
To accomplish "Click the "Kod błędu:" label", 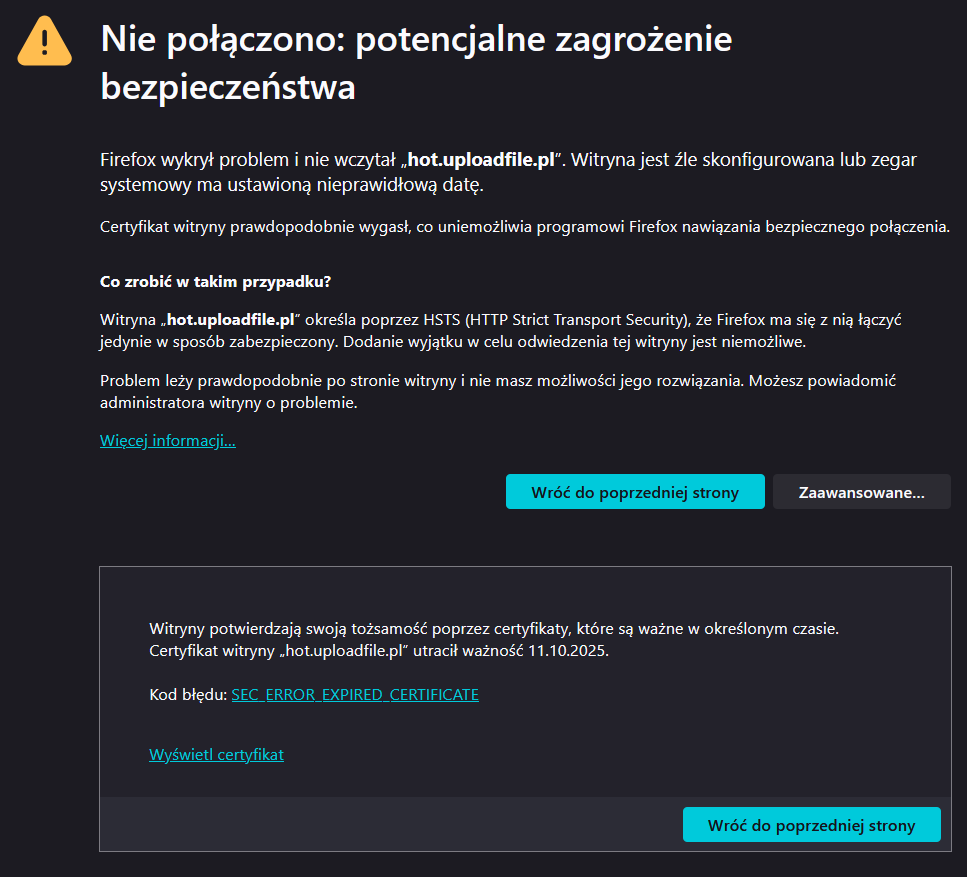I will (187, 694).
